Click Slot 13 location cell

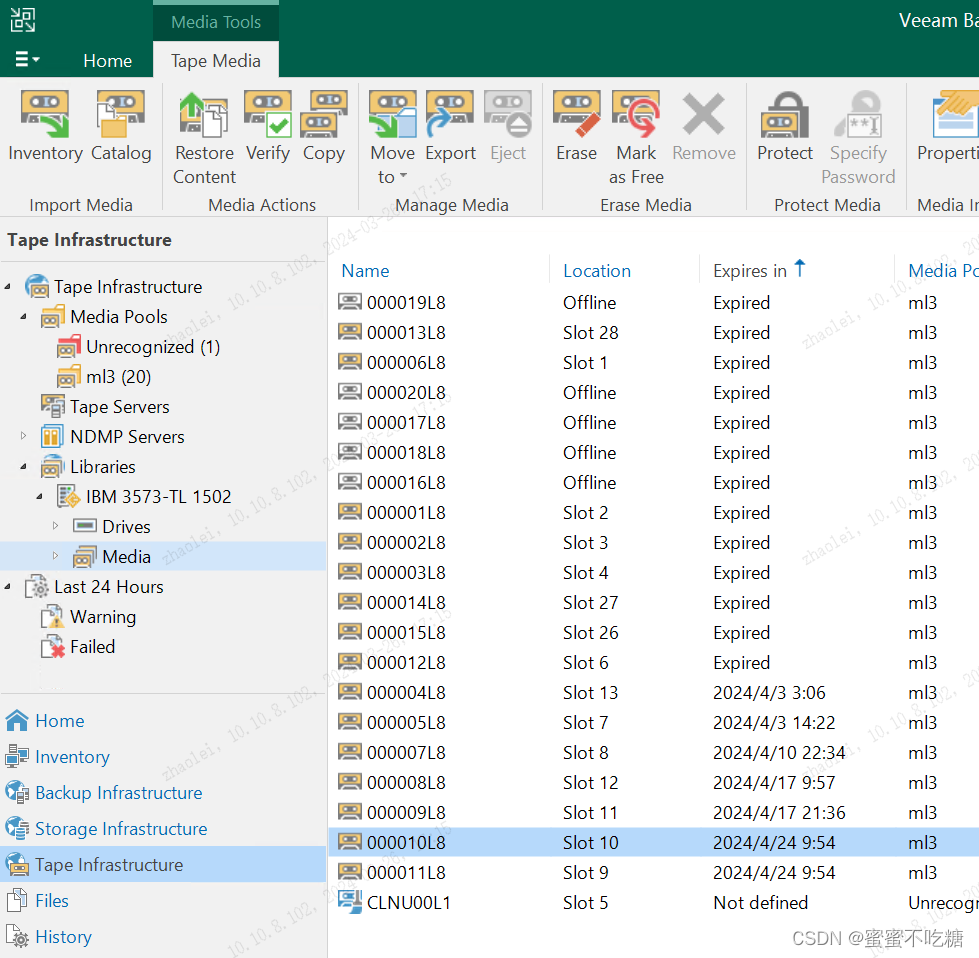[x=590, y=693]
